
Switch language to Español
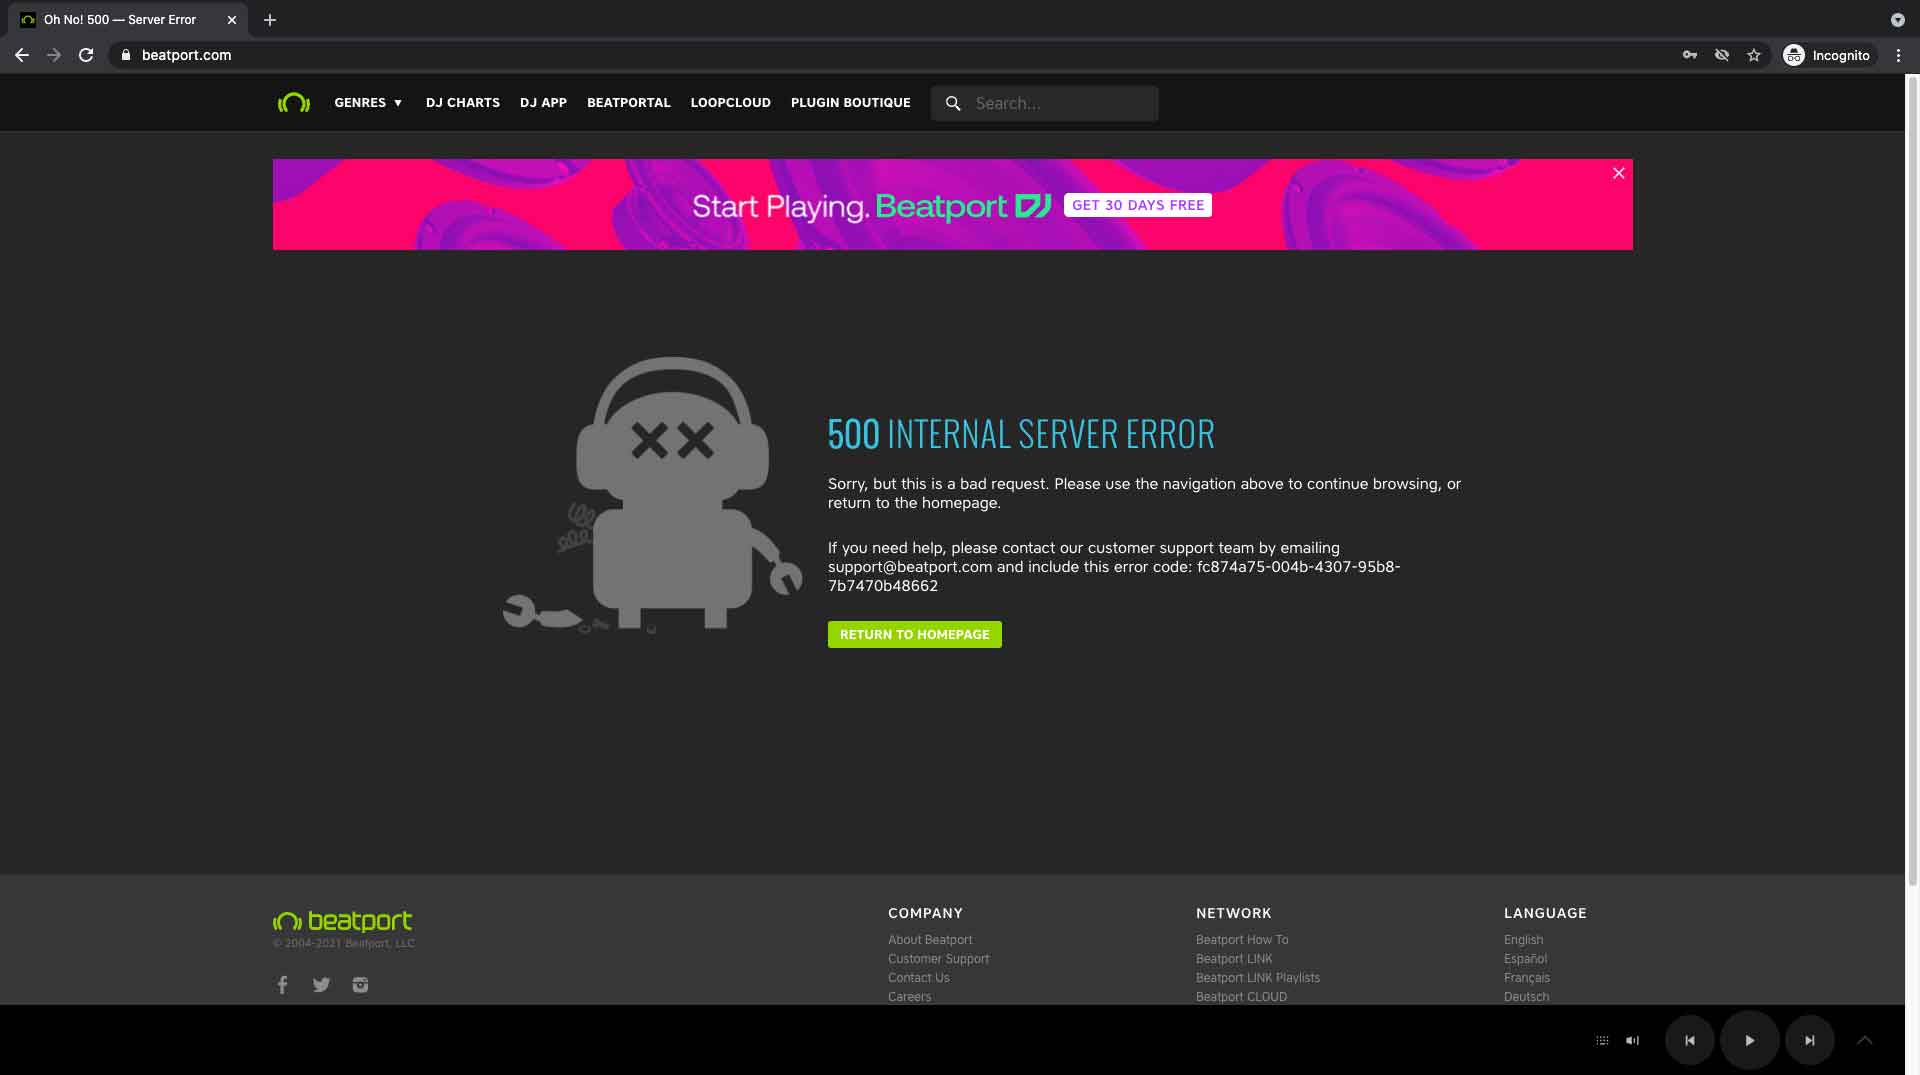(x=1526, y=959)
